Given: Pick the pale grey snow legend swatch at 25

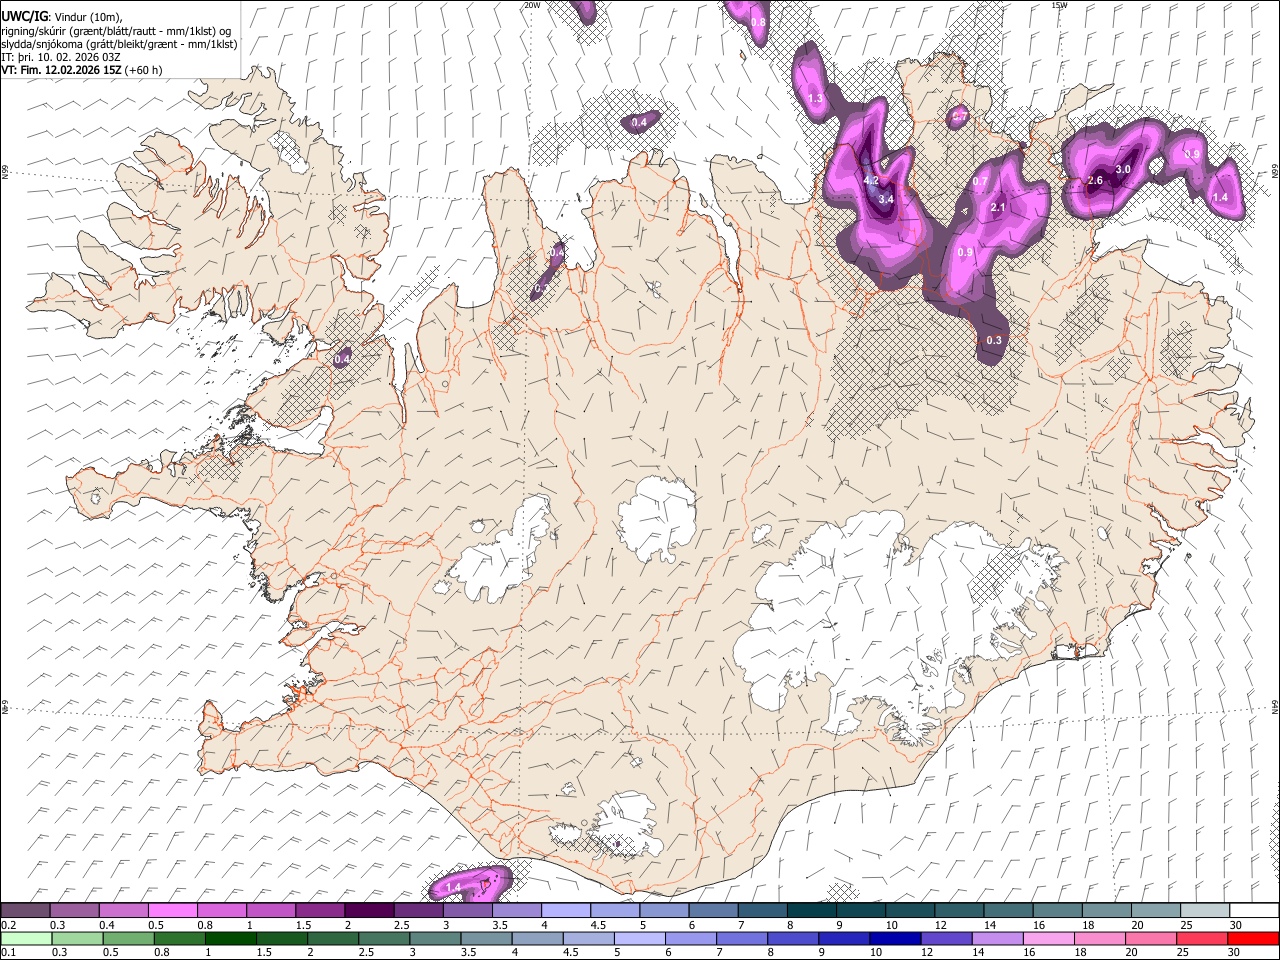Looking at the screenshot, I should click(x=1204, y=910).
